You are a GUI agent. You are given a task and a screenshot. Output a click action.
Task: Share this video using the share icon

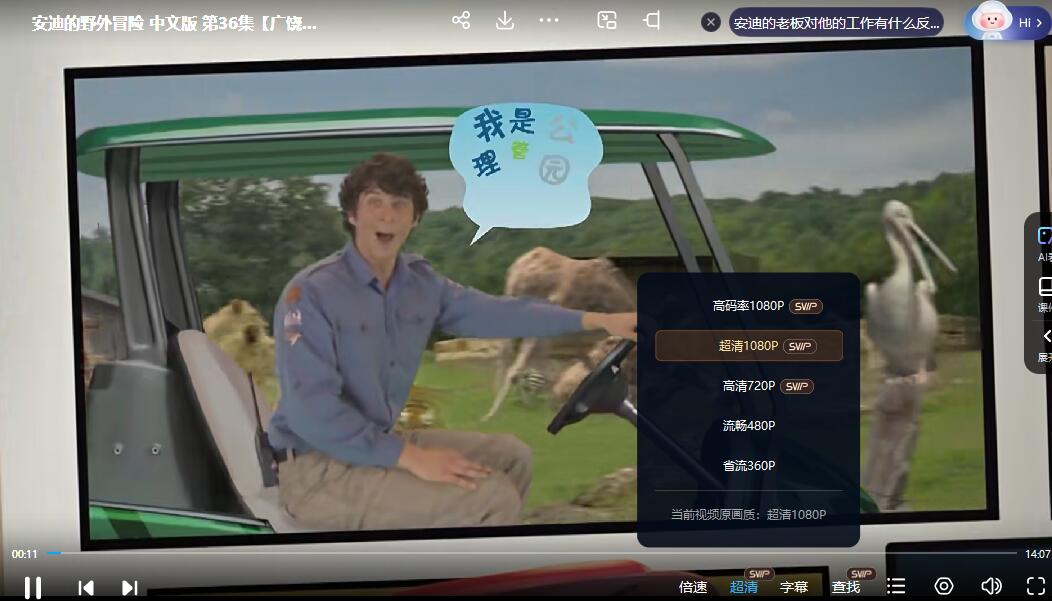(461, 20)
